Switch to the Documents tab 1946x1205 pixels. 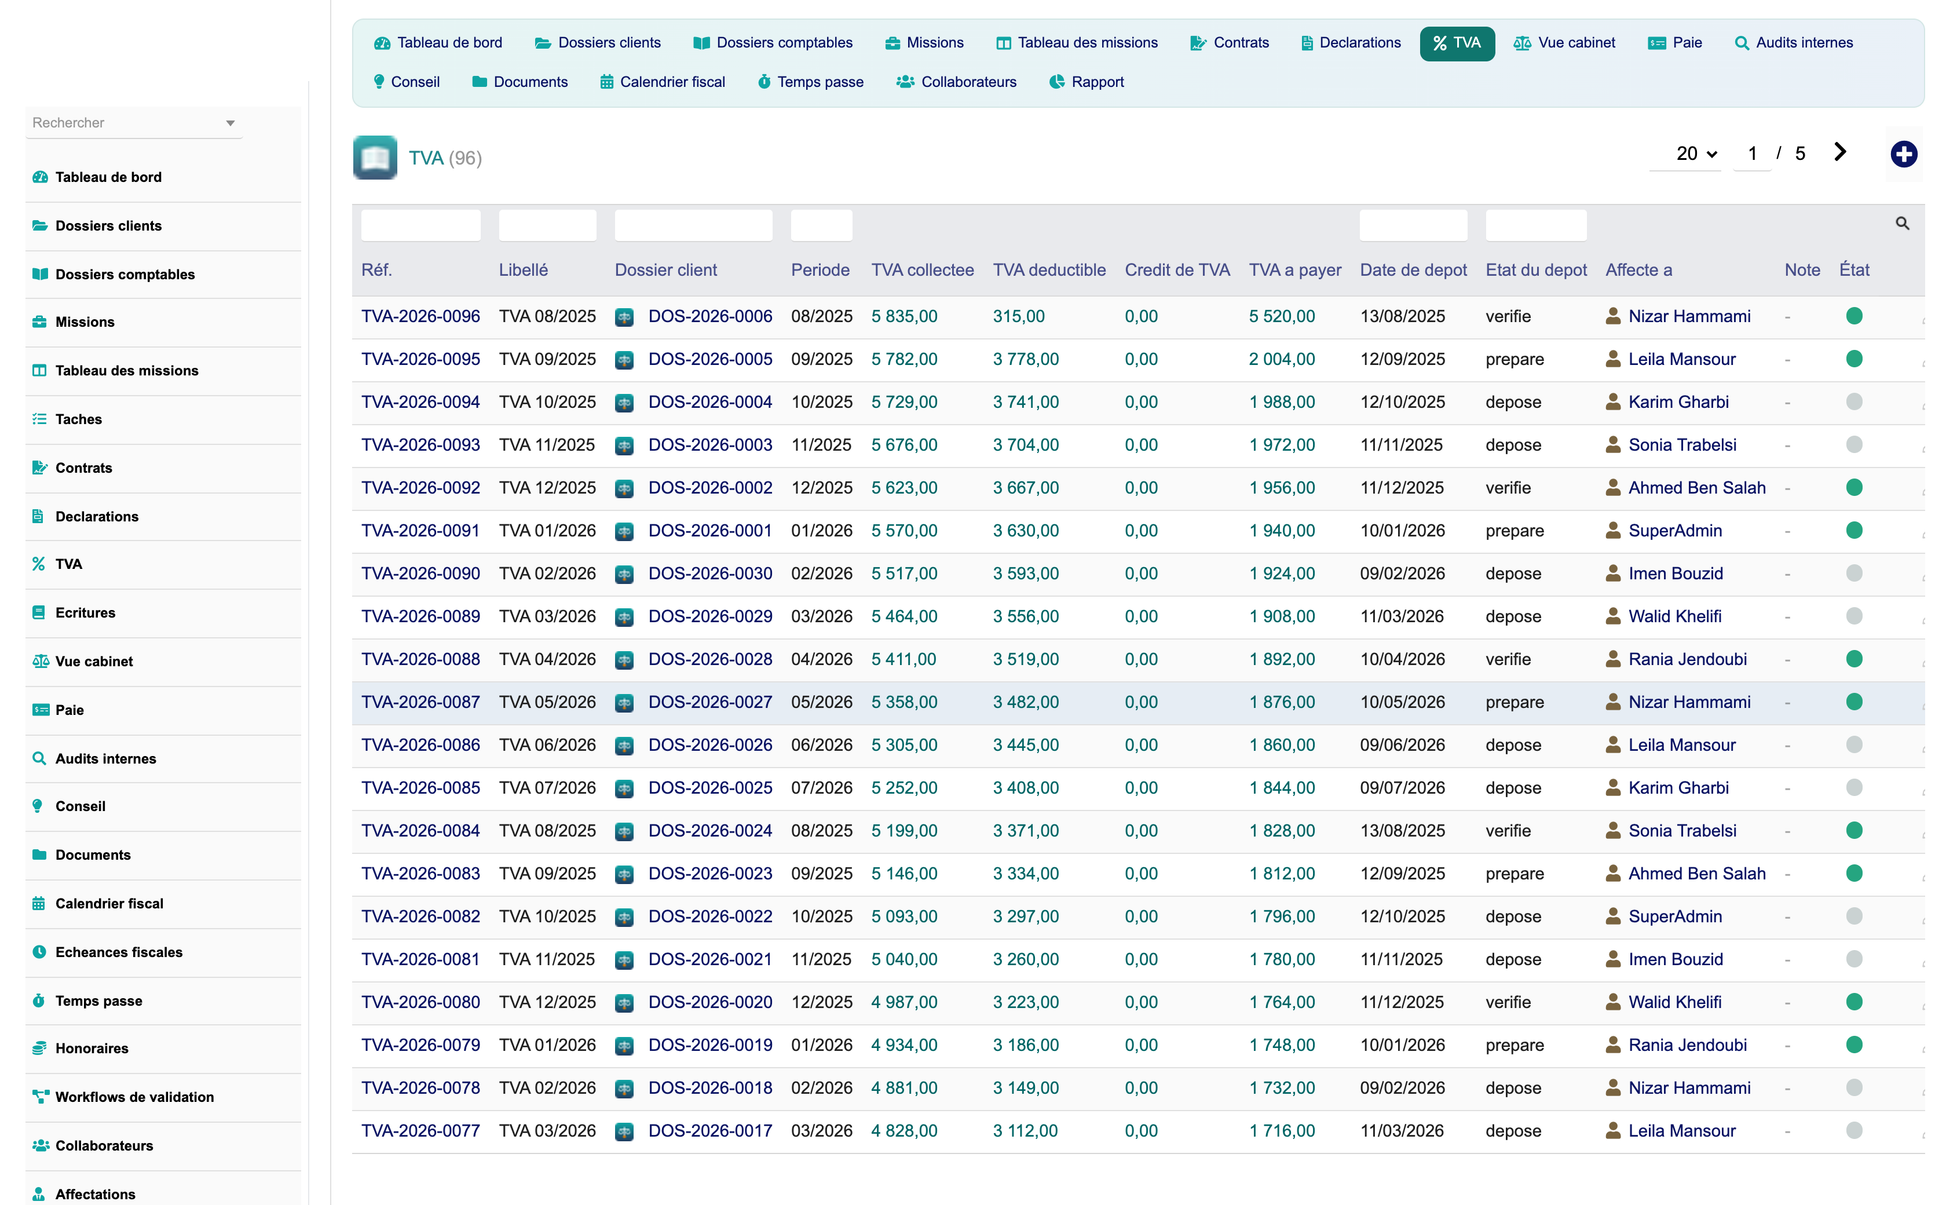(520, 82)
